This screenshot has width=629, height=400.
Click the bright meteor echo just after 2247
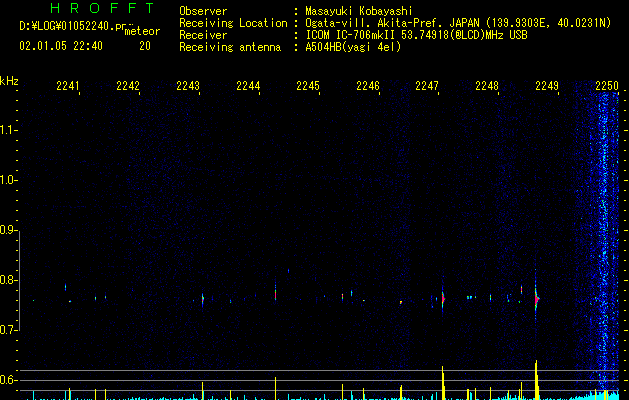(x=443, y=298)
